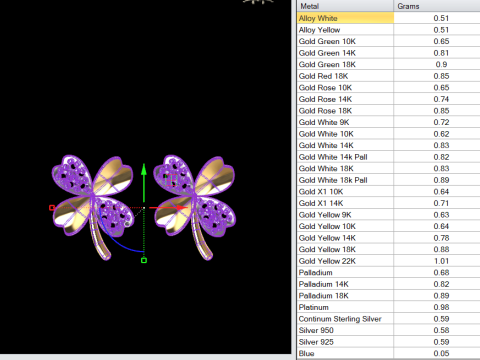This screenshot has height=360, width=480.
Task: Select the Gold White 14K row
Action: coord(388,145)
